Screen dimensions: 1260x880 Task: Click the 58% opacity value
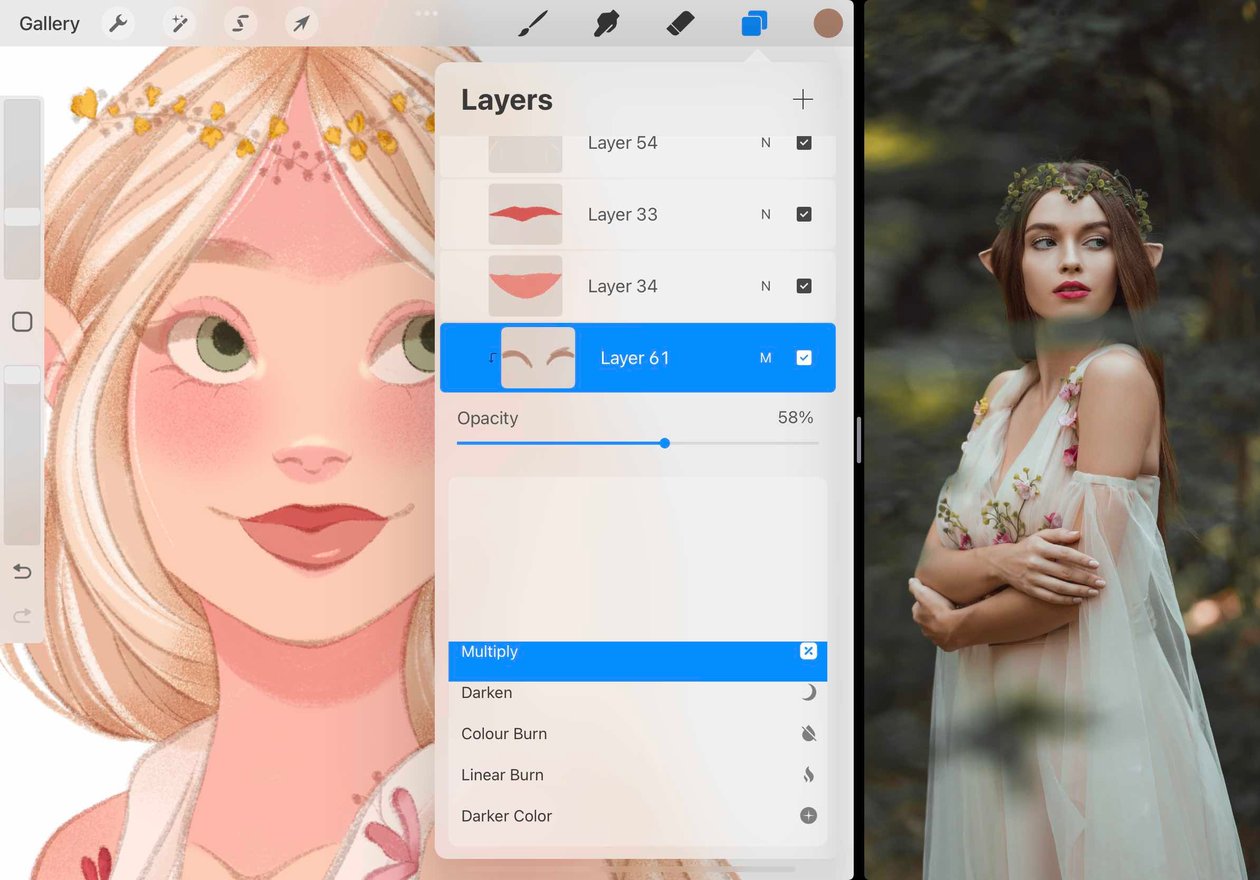click(796, 418)
